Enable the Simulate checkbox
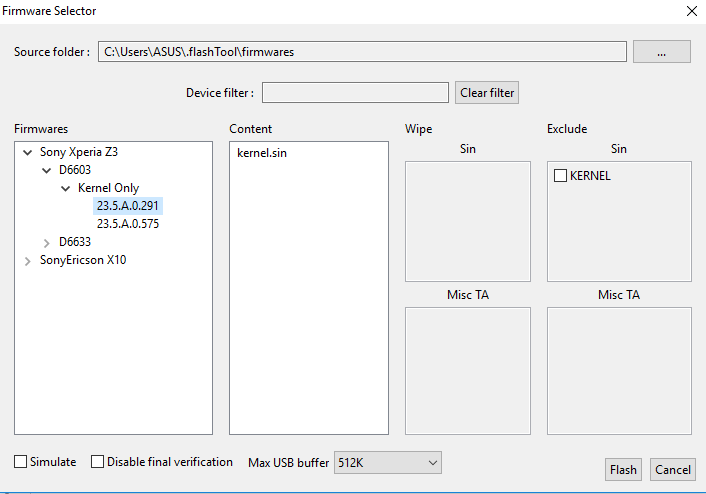Viewport: 706px width, 494px height. point(21,462)
